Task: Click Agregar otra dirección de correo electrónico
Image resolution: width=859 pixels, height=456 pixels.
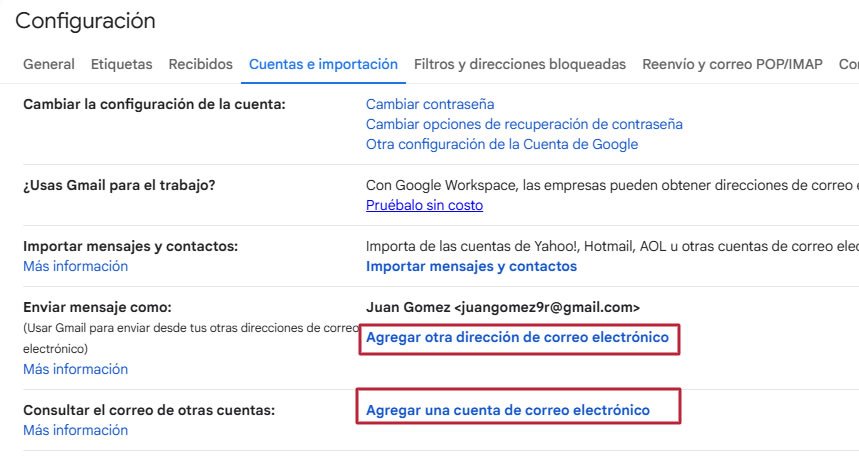Action: (517, 338)
